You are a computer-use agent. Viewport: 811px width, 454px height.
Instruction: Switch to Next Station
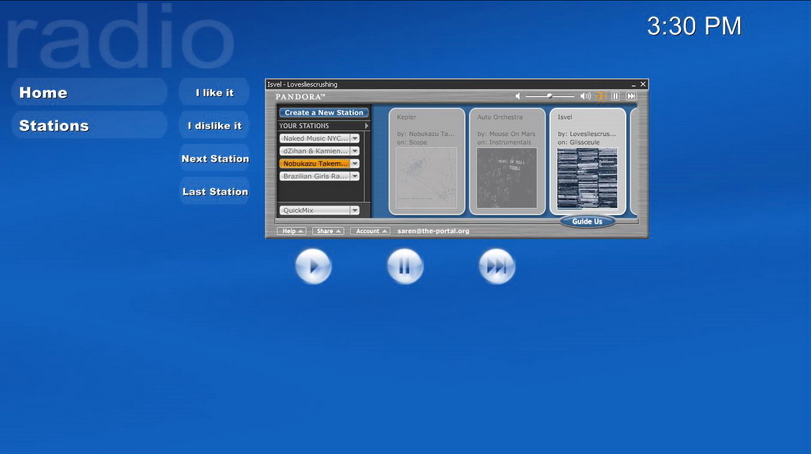[x=215, y=159]
